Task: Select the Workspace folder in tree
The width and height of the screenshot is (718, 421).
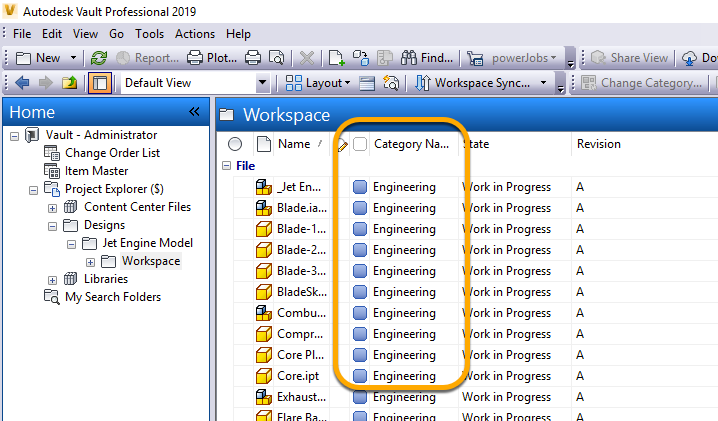Action: (x=151, y=261)
